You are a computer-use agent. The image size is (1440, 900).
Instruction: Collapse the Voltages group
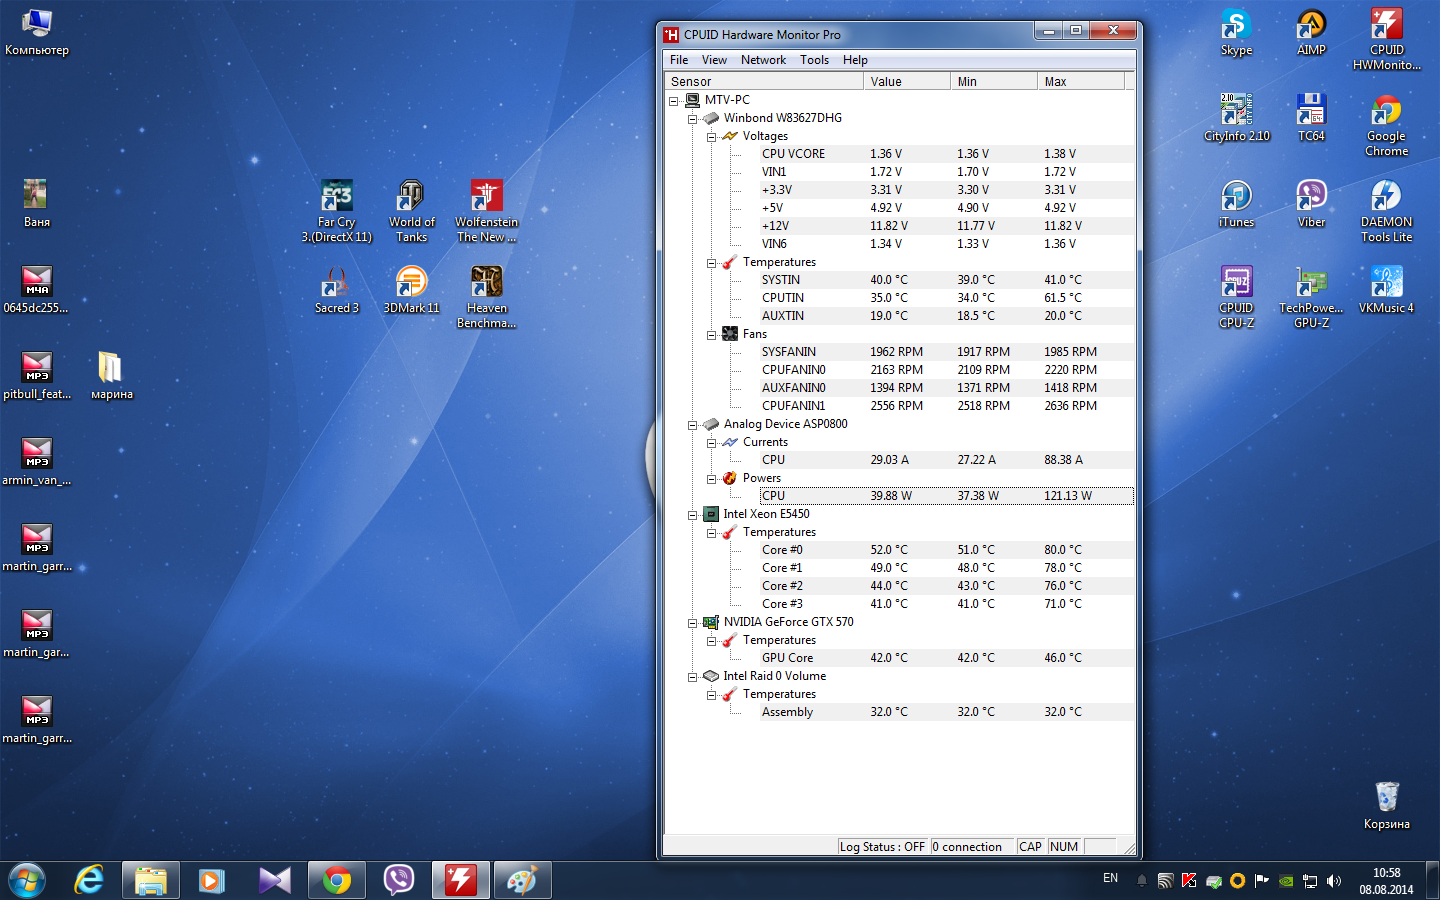coord(711,137)
